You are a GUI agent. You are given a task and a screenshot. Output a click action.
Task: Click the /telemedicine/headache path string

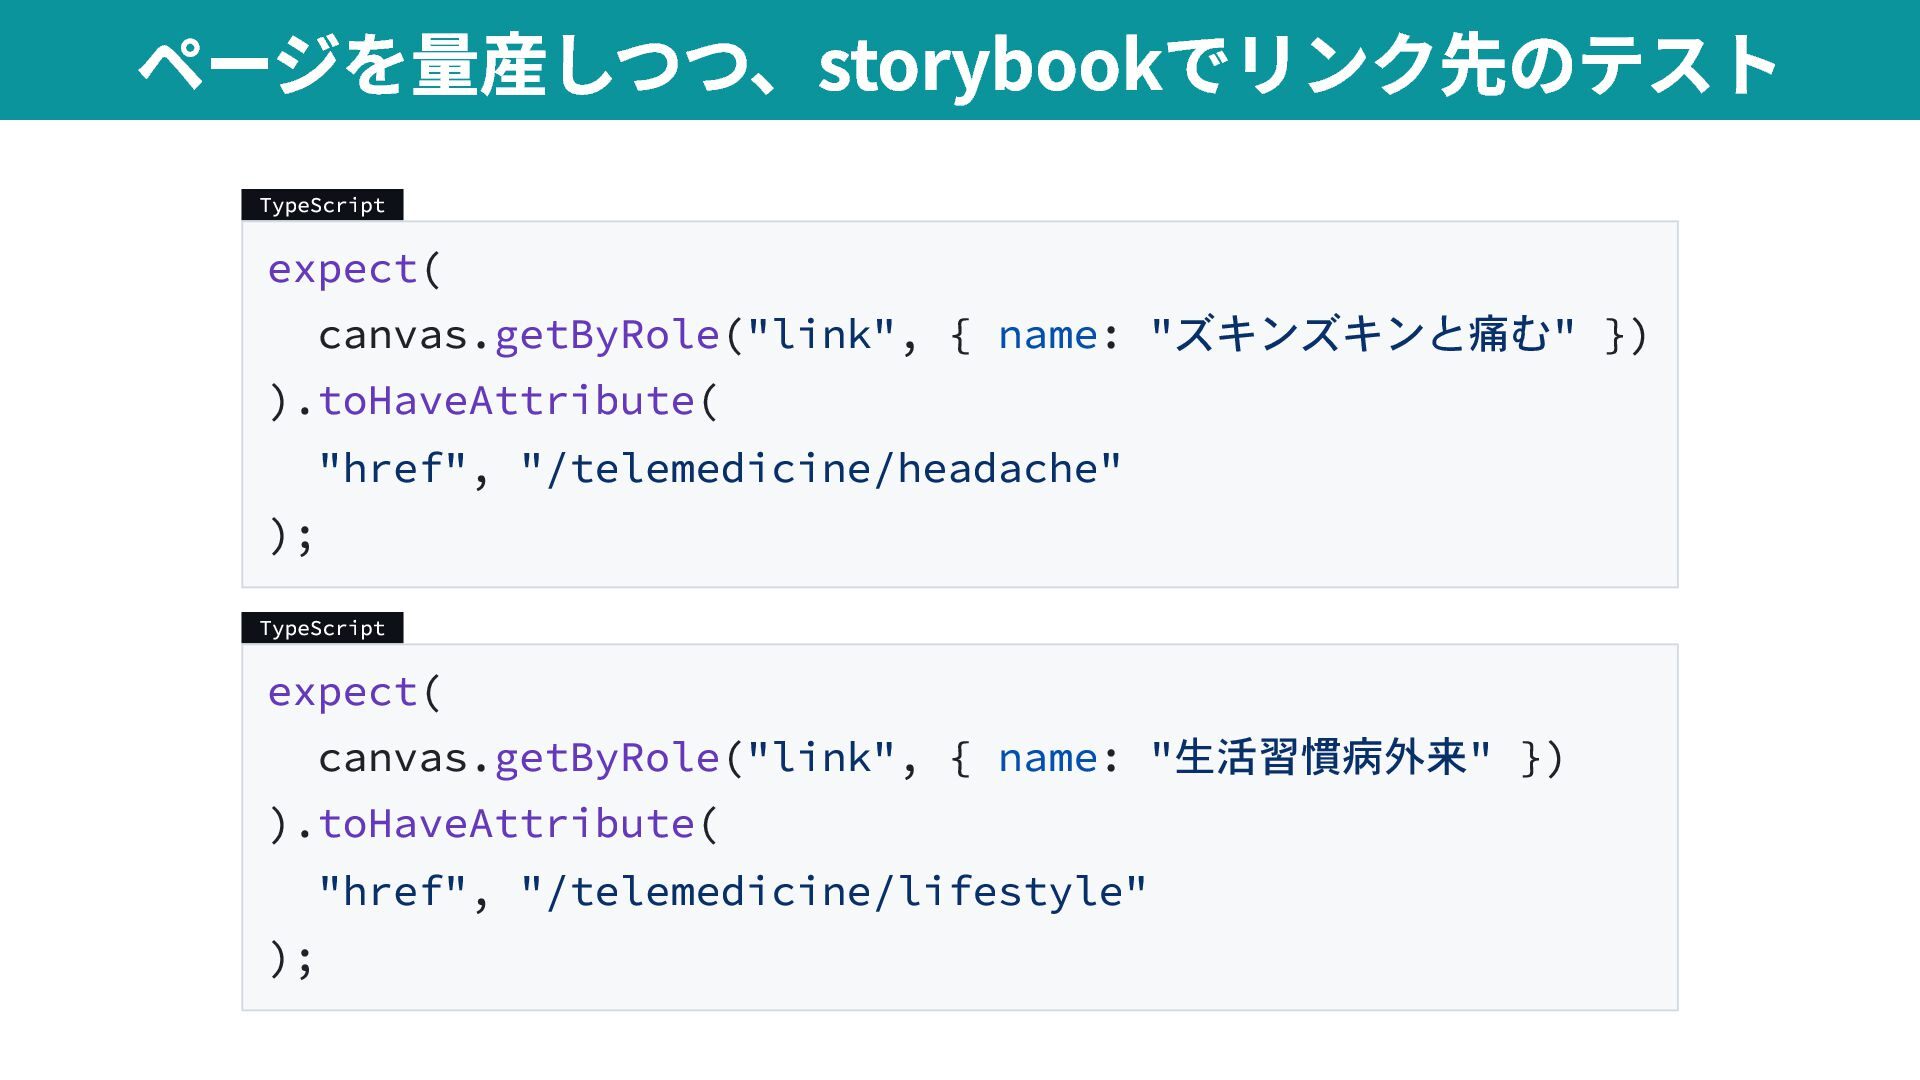click(x=820, y=468)
